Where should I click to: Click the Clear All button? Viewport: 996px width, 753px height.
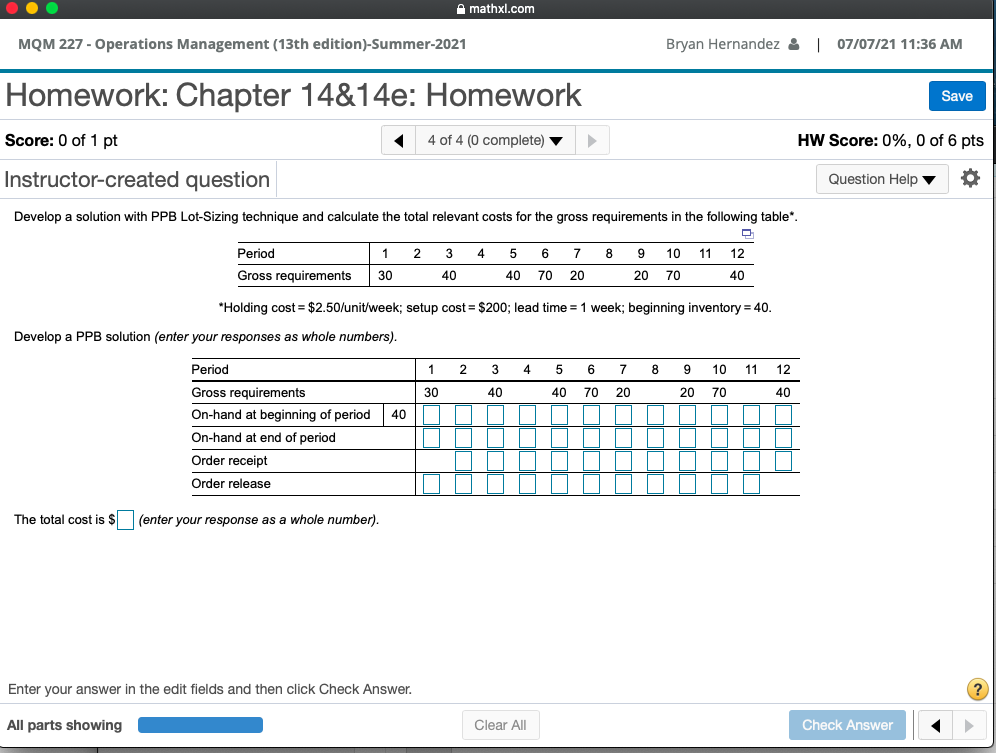click(x=500, y=725)
